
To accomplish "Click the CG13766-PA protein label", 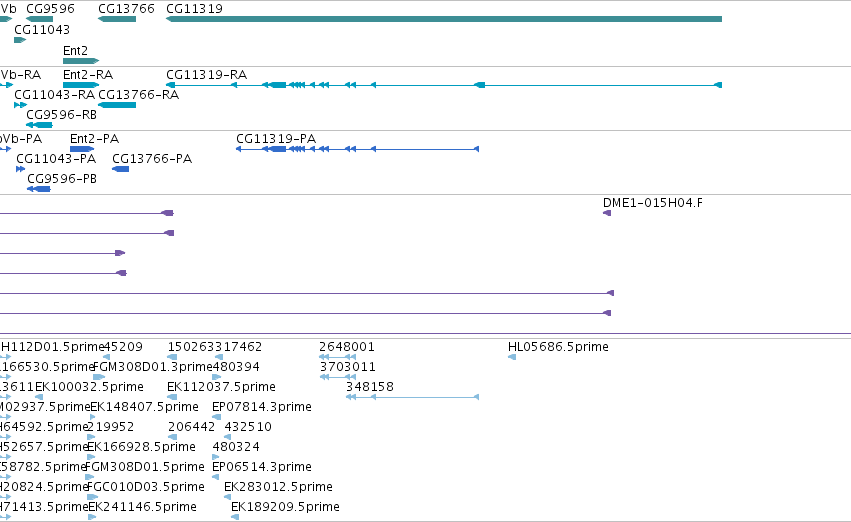I will (152, 158).
